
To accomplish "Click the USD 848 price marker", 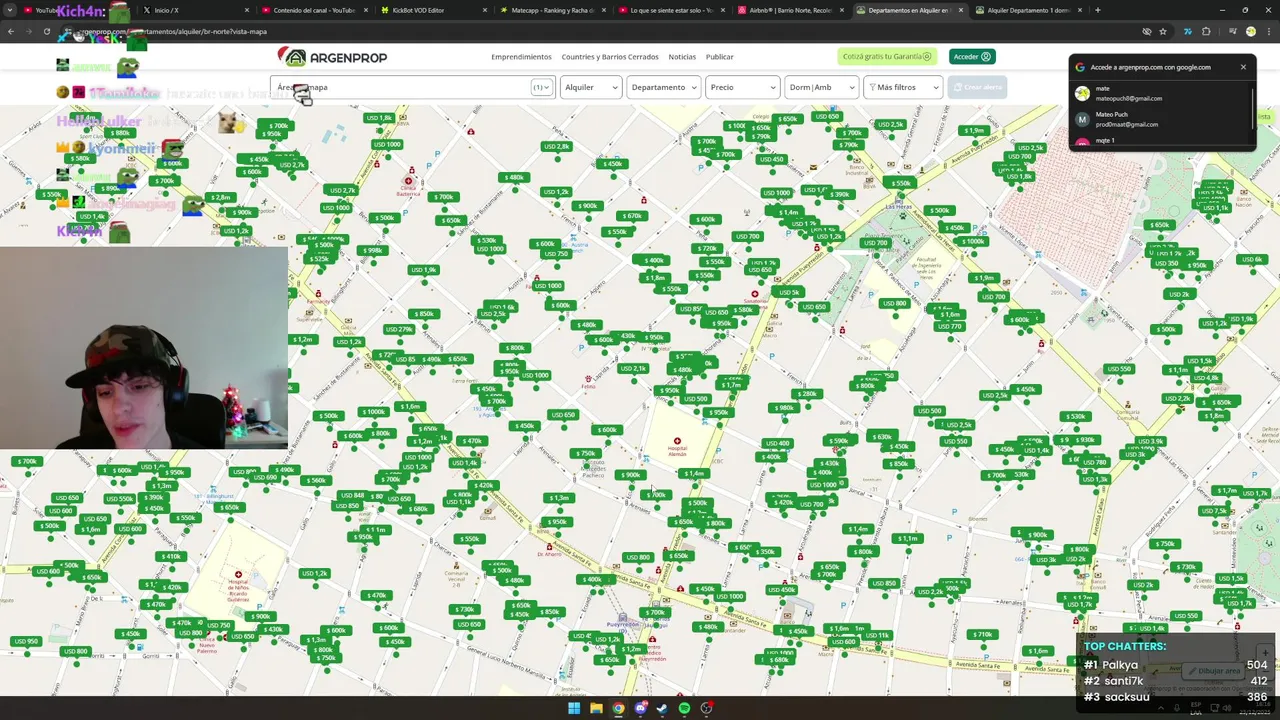I will click(x=352, y=495).
